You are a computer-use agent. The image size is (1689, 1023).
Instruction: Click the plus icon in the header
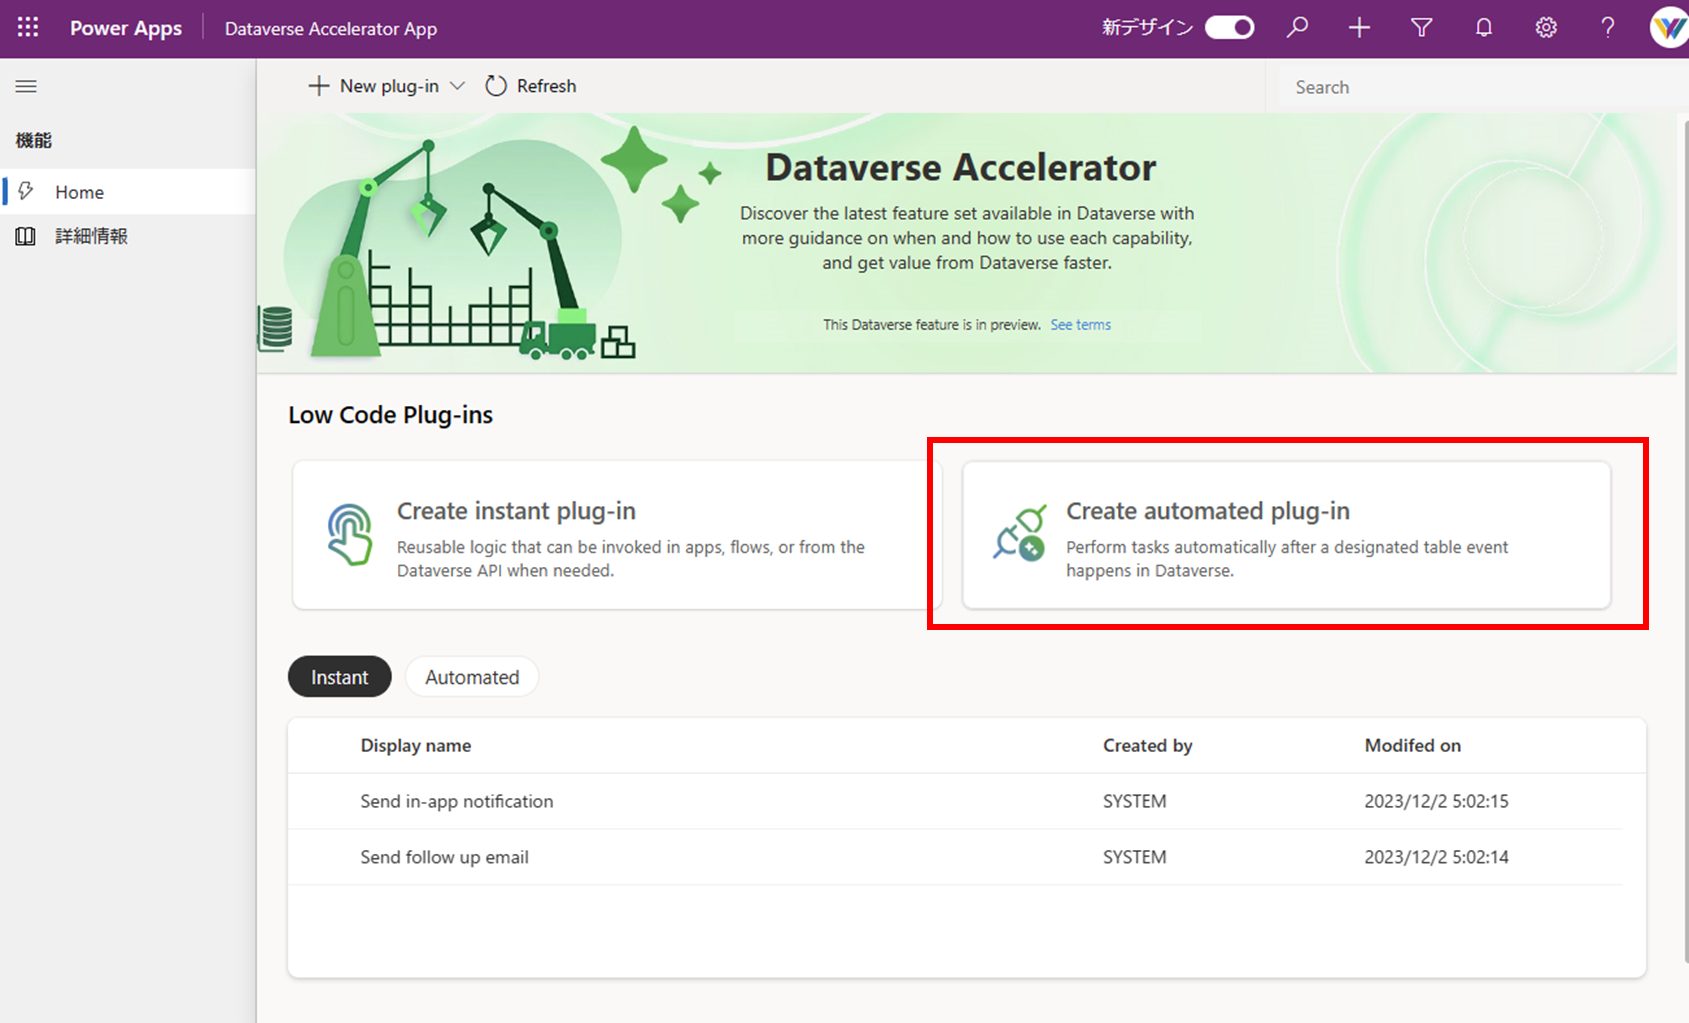(x=1359, y=28)
